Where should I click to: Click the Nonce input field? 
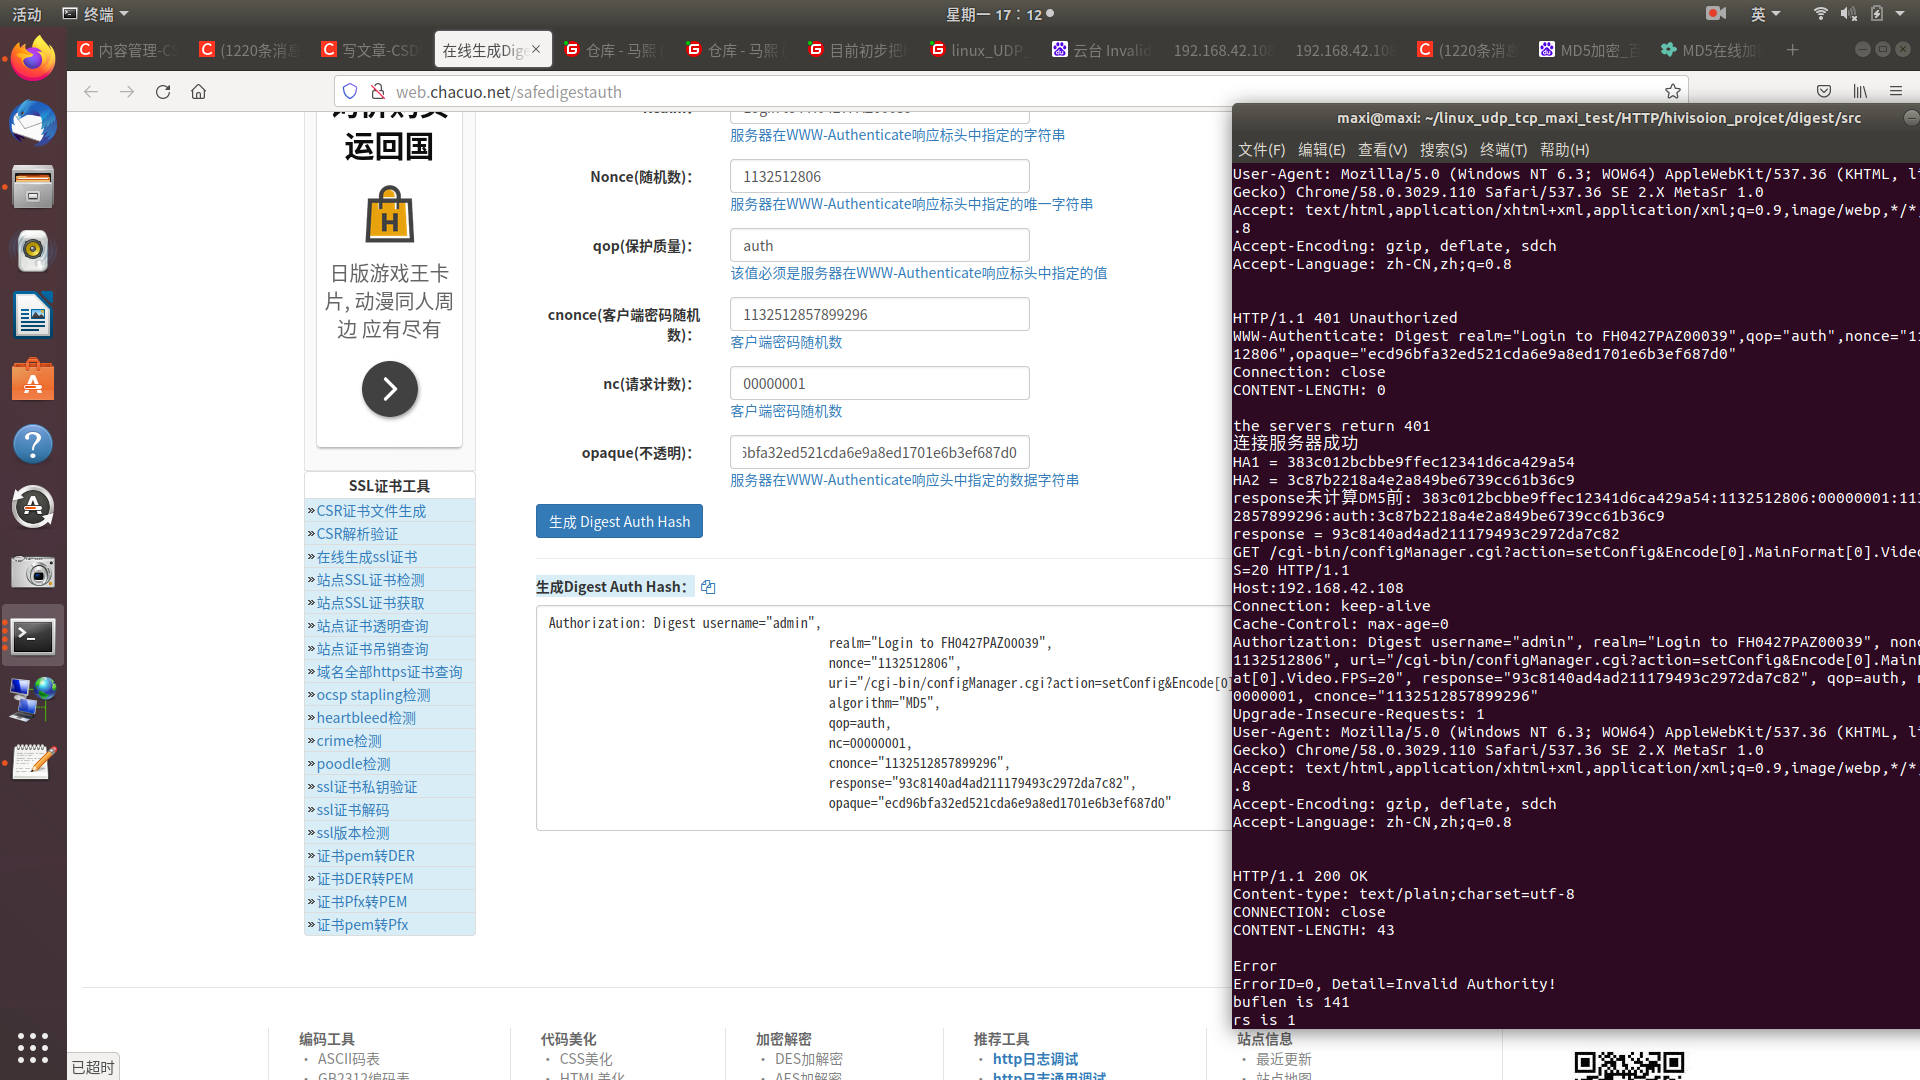click(x=879, y=176)
